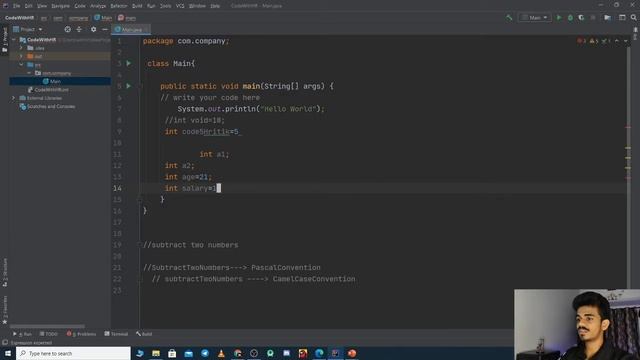640x360 pixels.
Task: Open the Project view selector dropdown
Action: [x=28, y=29]
